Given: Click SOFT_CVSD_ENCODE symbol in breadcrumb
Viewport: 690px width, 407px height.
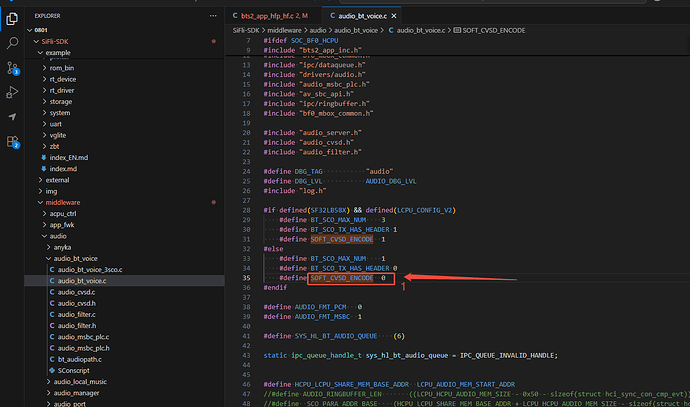Looking at the screenshot, I should point(493,32).
